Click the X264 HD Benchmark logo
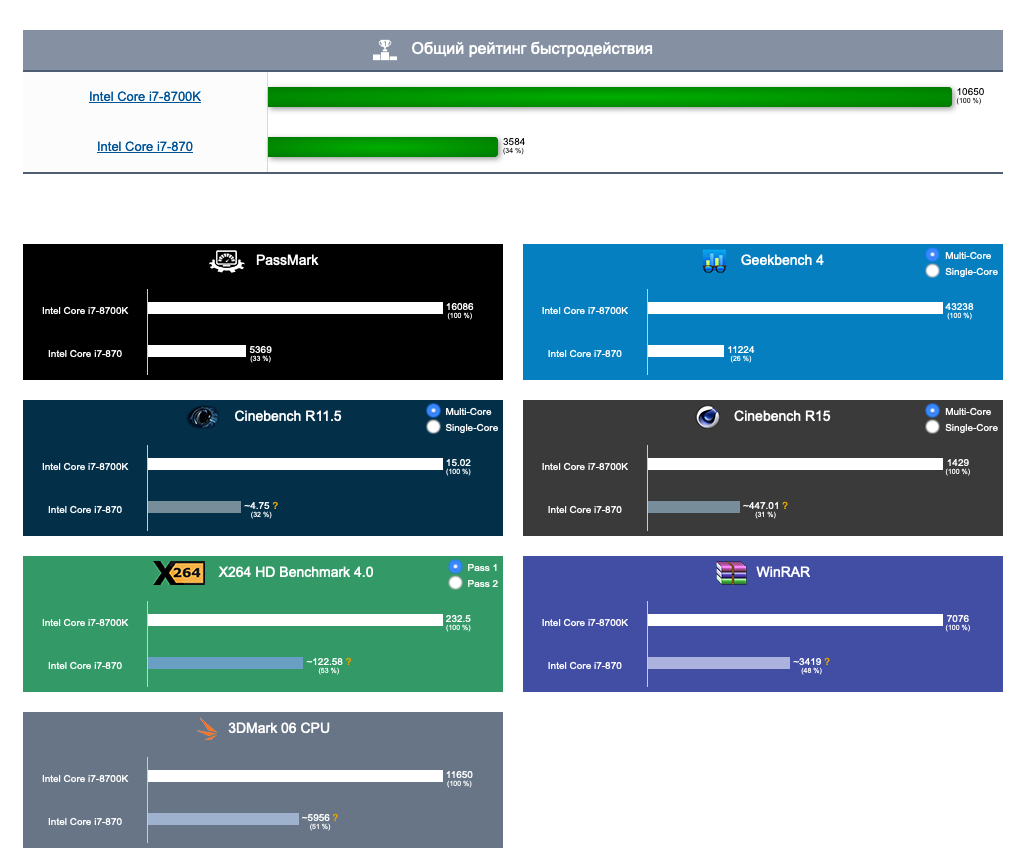This screenshot has height=865, width=1019. click(x=178, y=573)
